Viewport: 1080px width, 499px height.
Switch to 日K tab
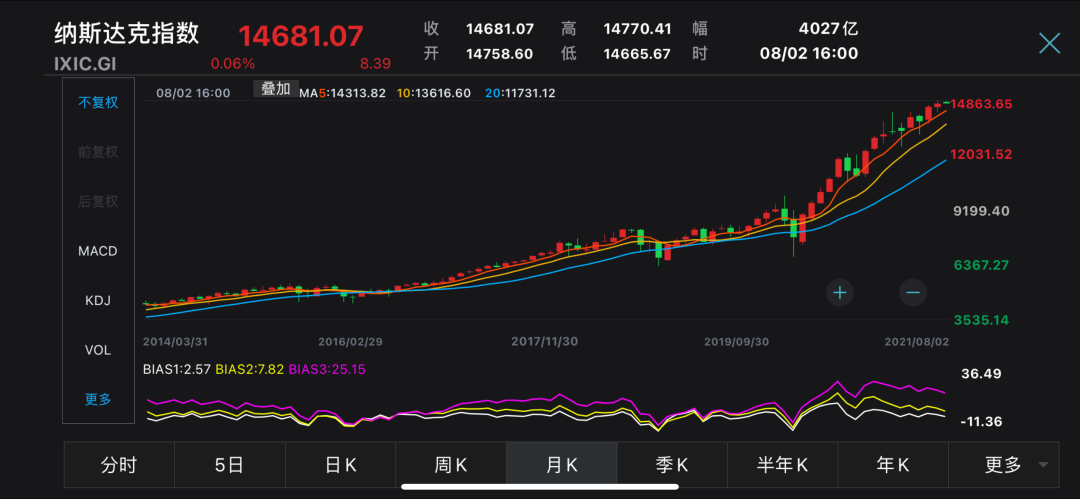click(340, 465)
